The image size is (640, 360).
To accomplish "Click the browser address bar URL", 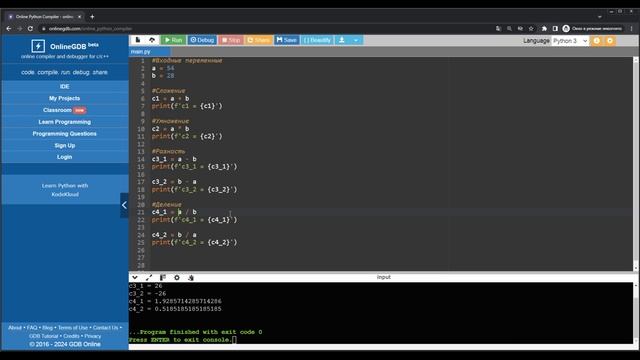I will (90, 29).
